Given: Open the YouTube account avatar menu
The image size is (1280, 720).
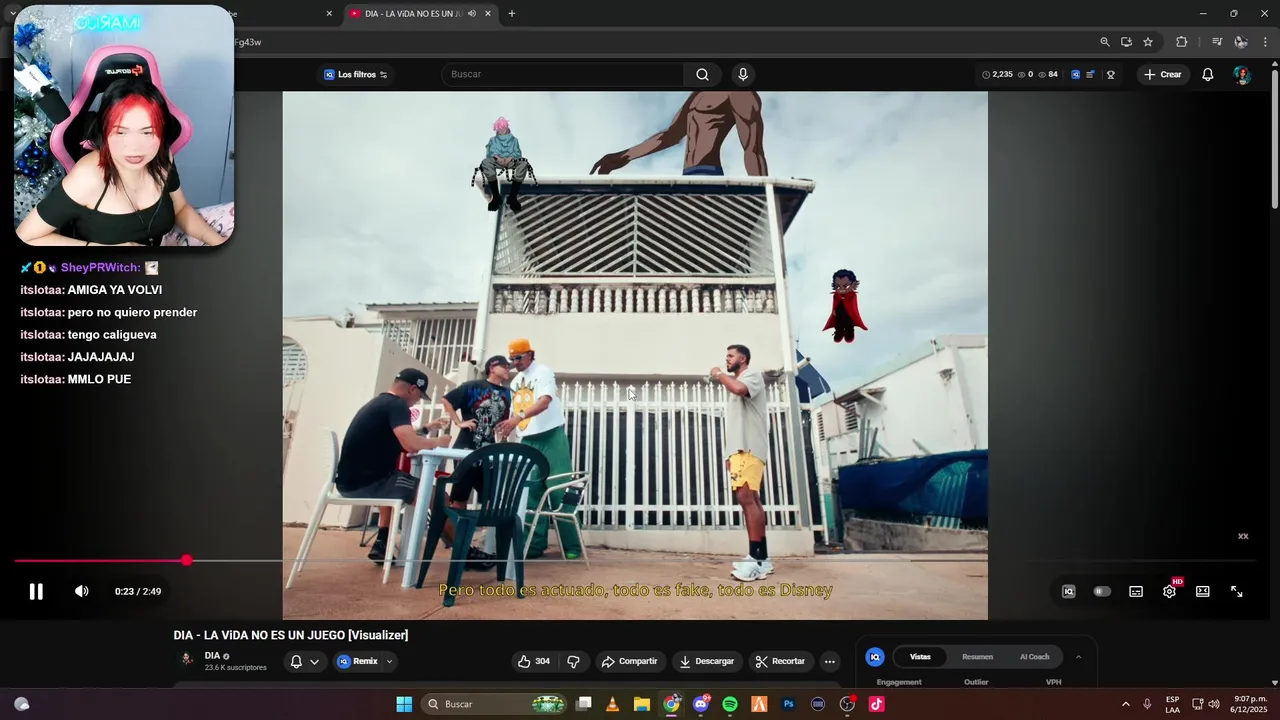Looking at the screenshot, I should click(x=1241, y=74).
